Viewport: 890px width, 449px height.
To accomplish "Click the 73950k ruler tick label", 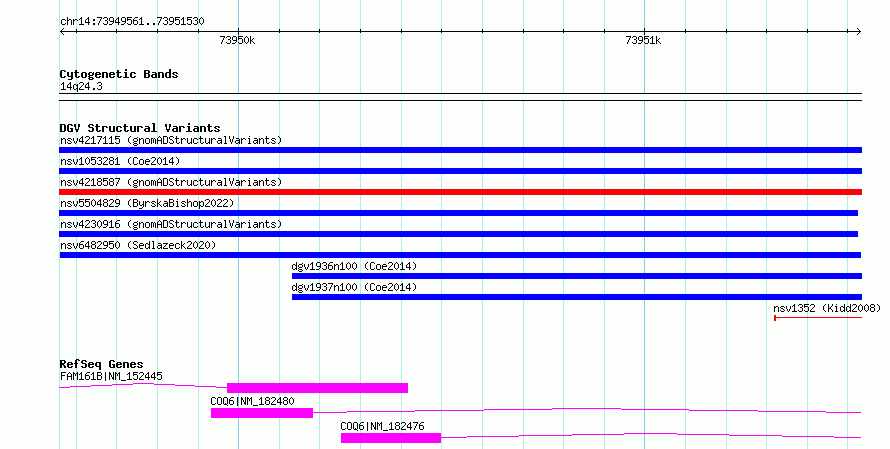I will [x=237, y=40].
